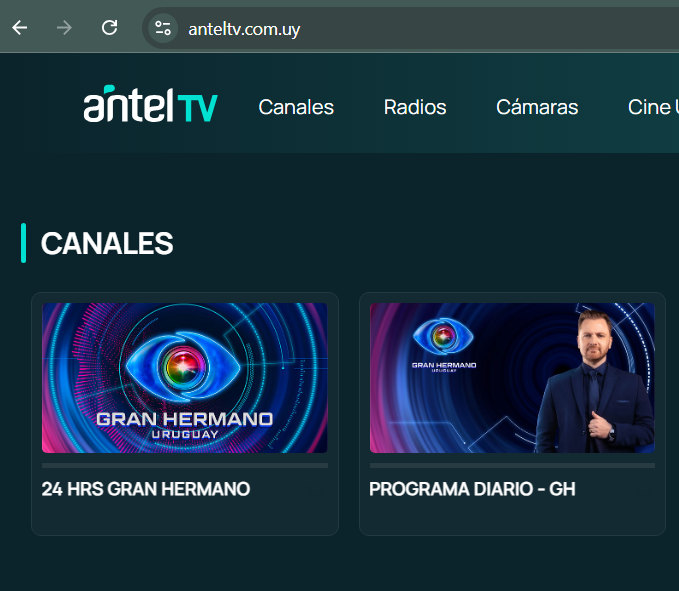Reload the page with the refresh icon
The width and height of the screenshot is (679, 591).
pyautogui.click(x=110, y=28)
